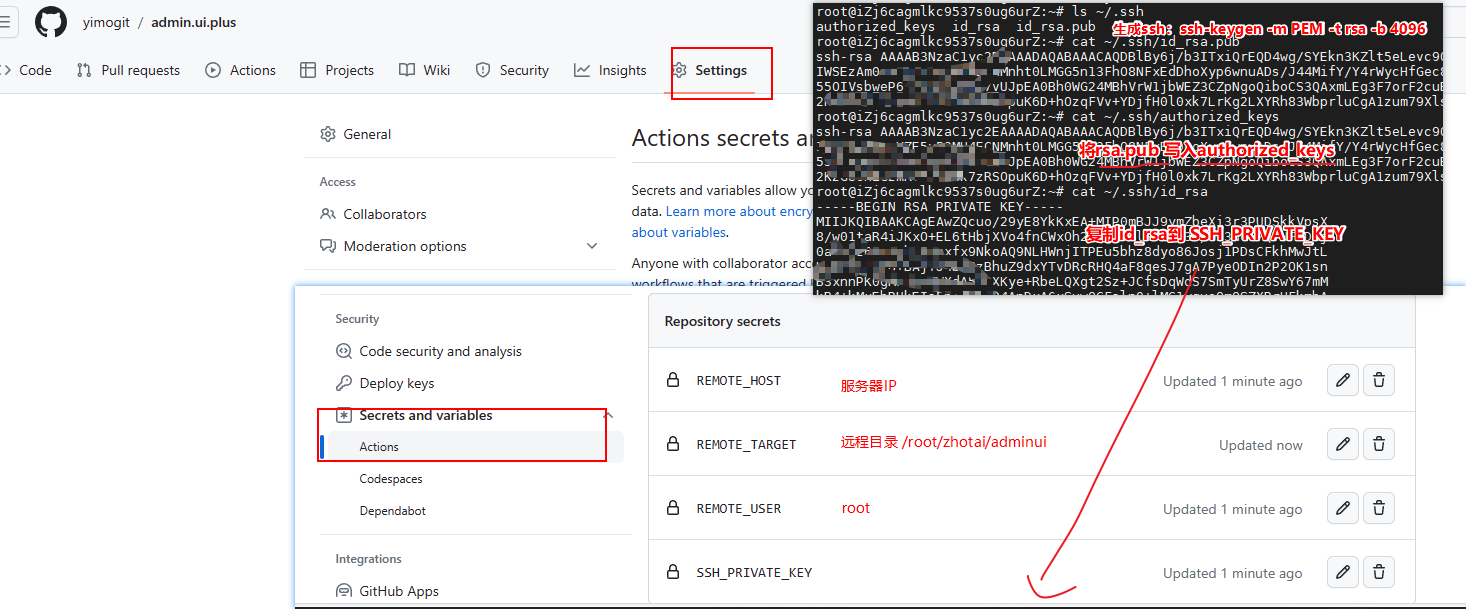Viewport: 1466px width, 609px height.
Task: Switch to the Settings tab
Action: (x=710, y=70)
